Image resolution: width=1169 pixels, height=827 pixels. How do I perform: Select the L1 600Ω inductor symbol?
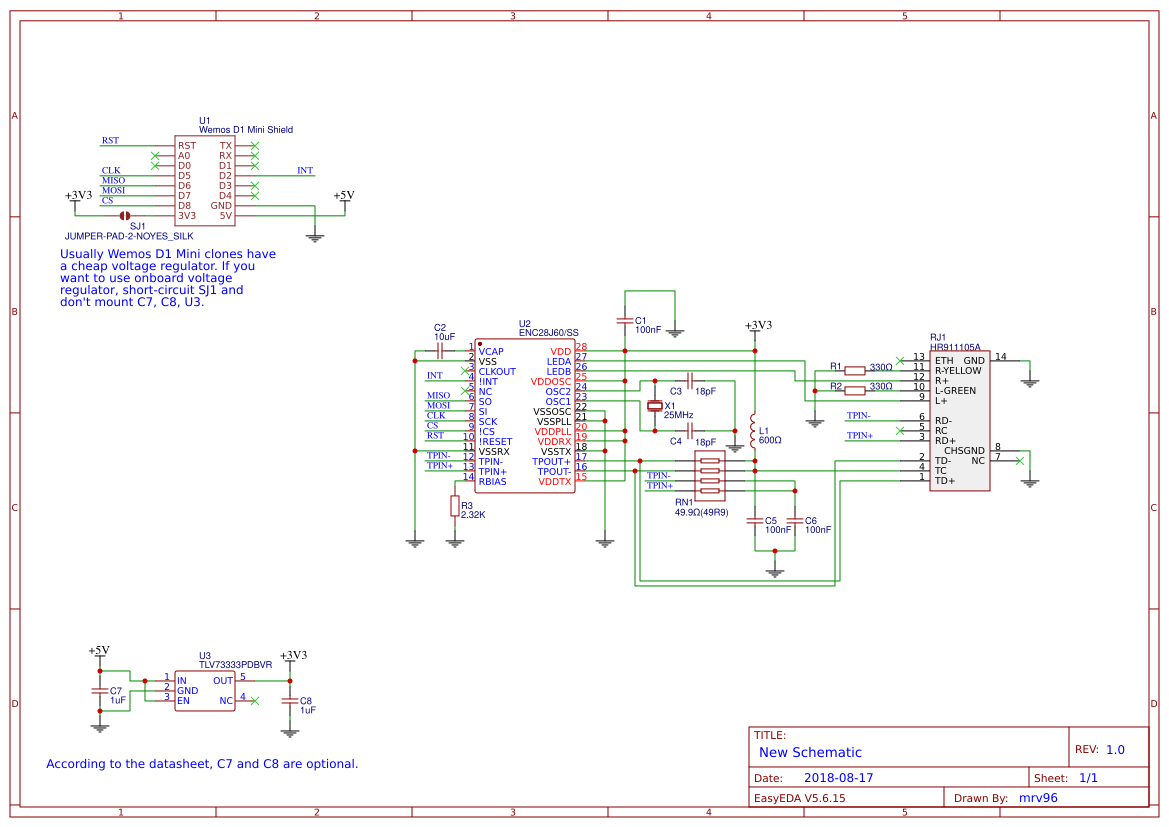(x=754, y=431)
